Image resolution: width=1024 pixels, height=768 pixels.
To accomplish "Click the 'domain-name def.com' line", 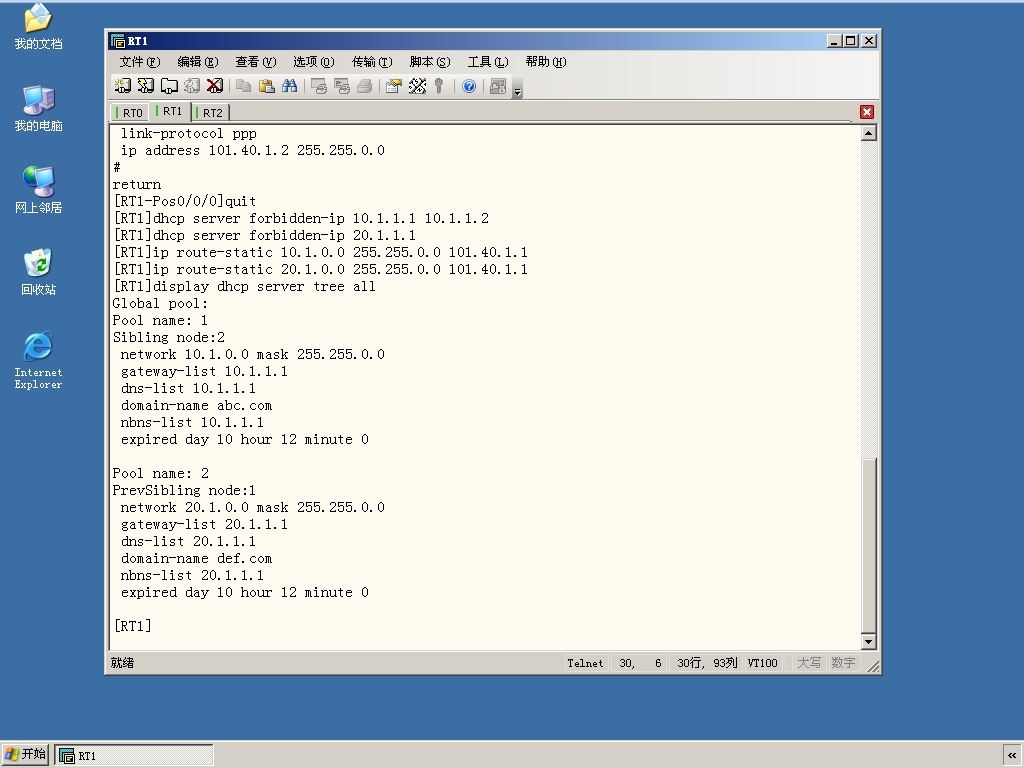I will click(x=196, y=558).
